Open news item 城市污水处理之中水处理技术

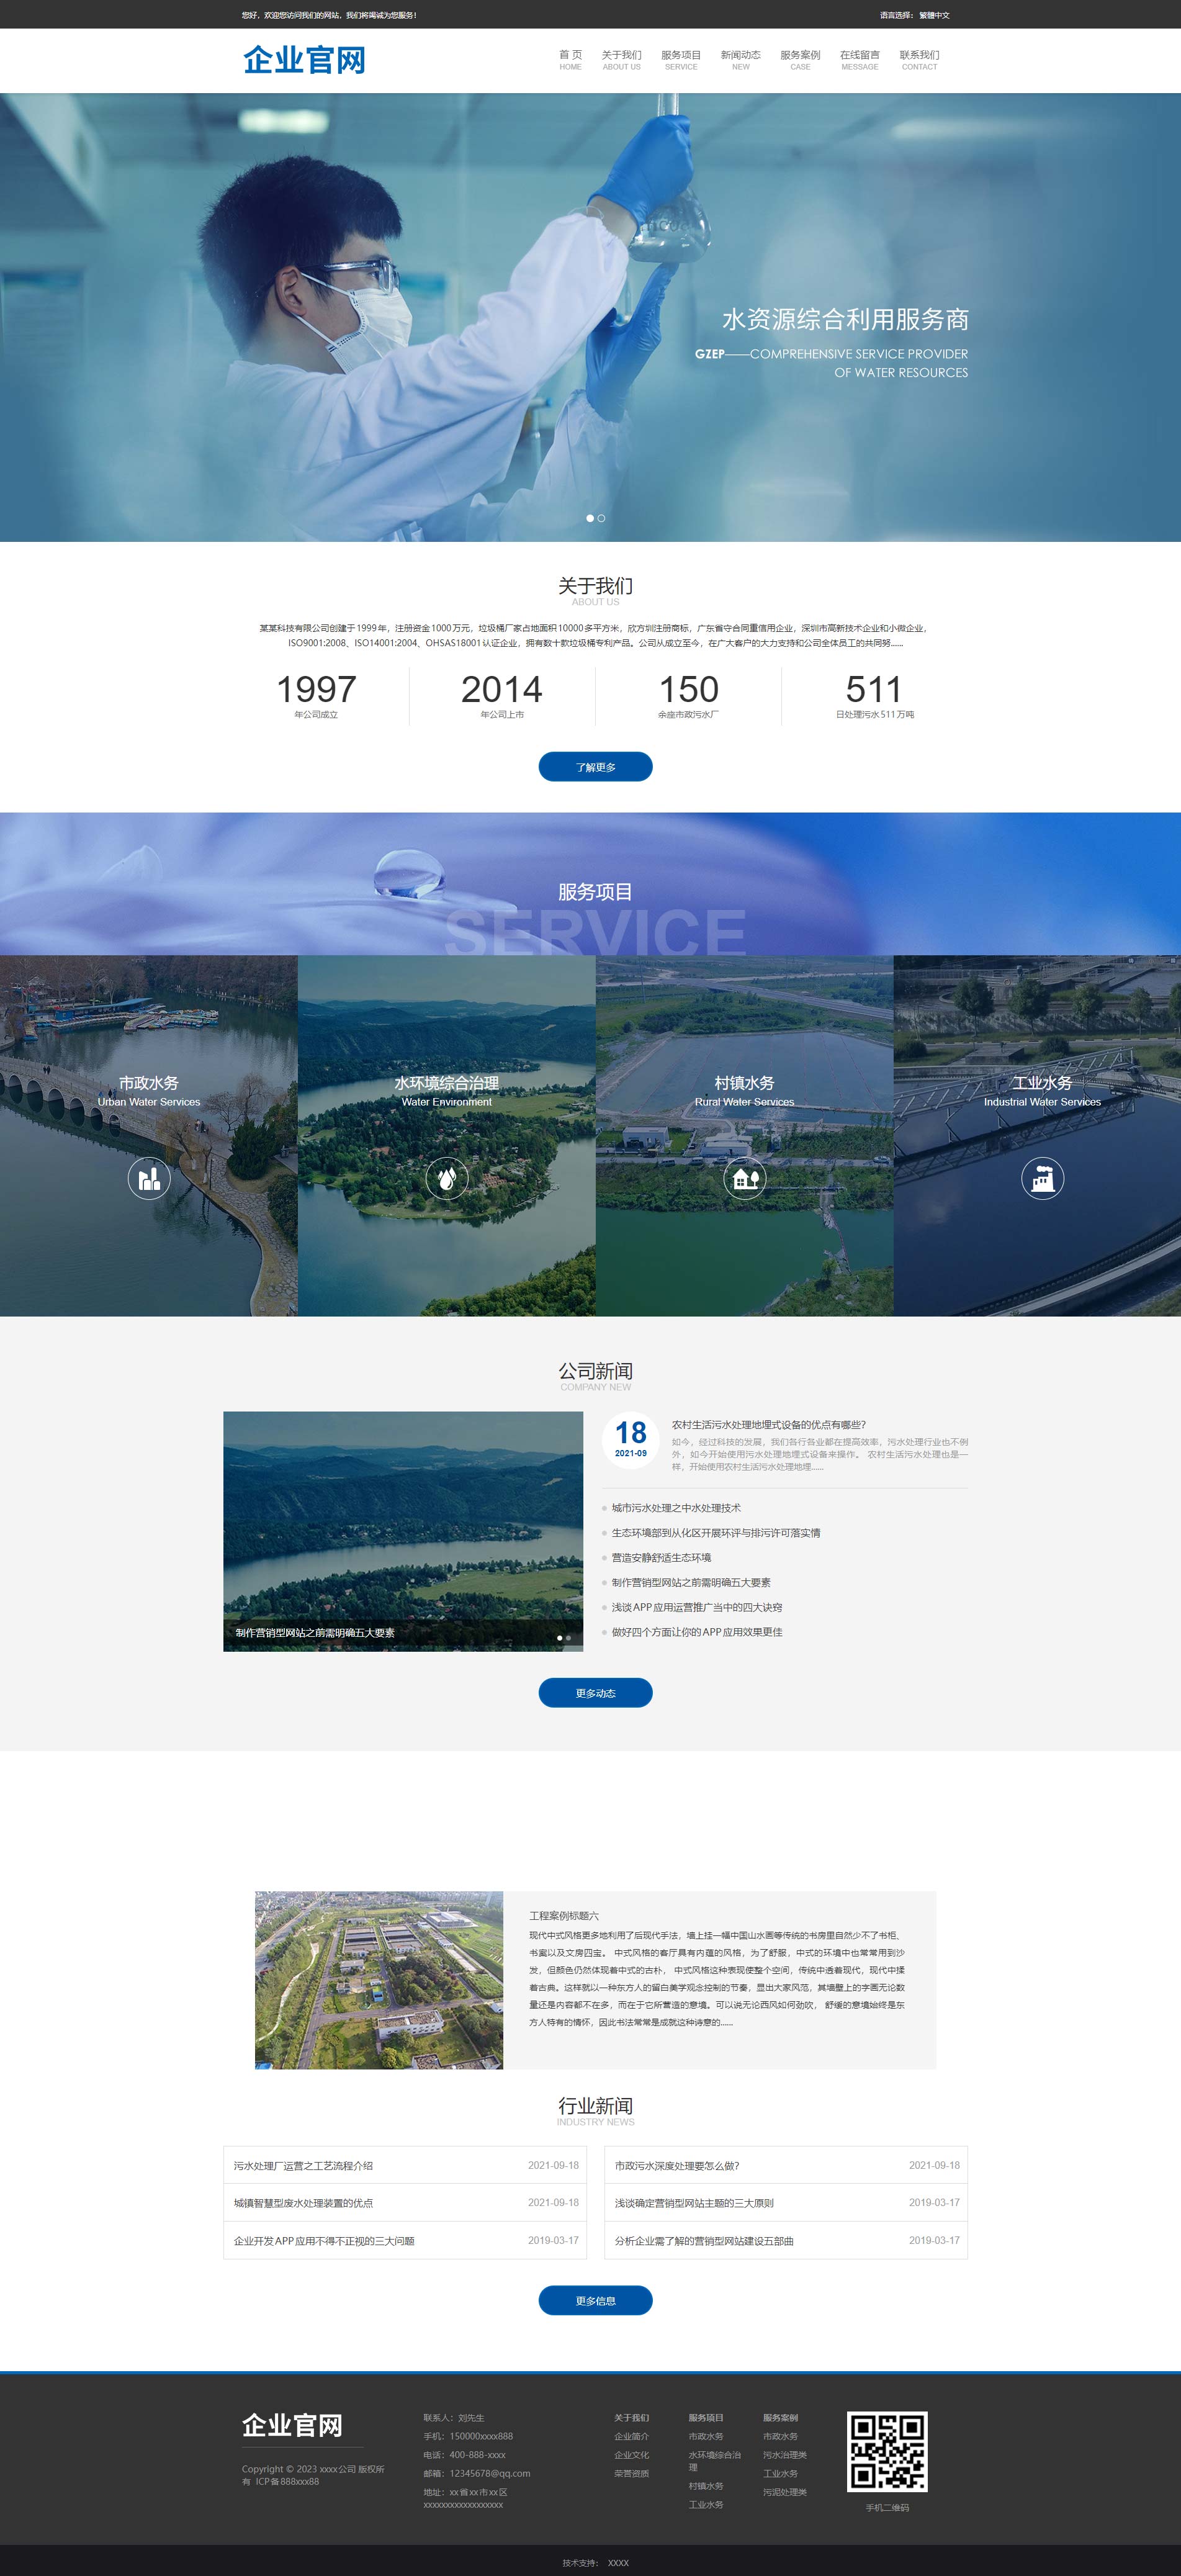click(676, 1508)
